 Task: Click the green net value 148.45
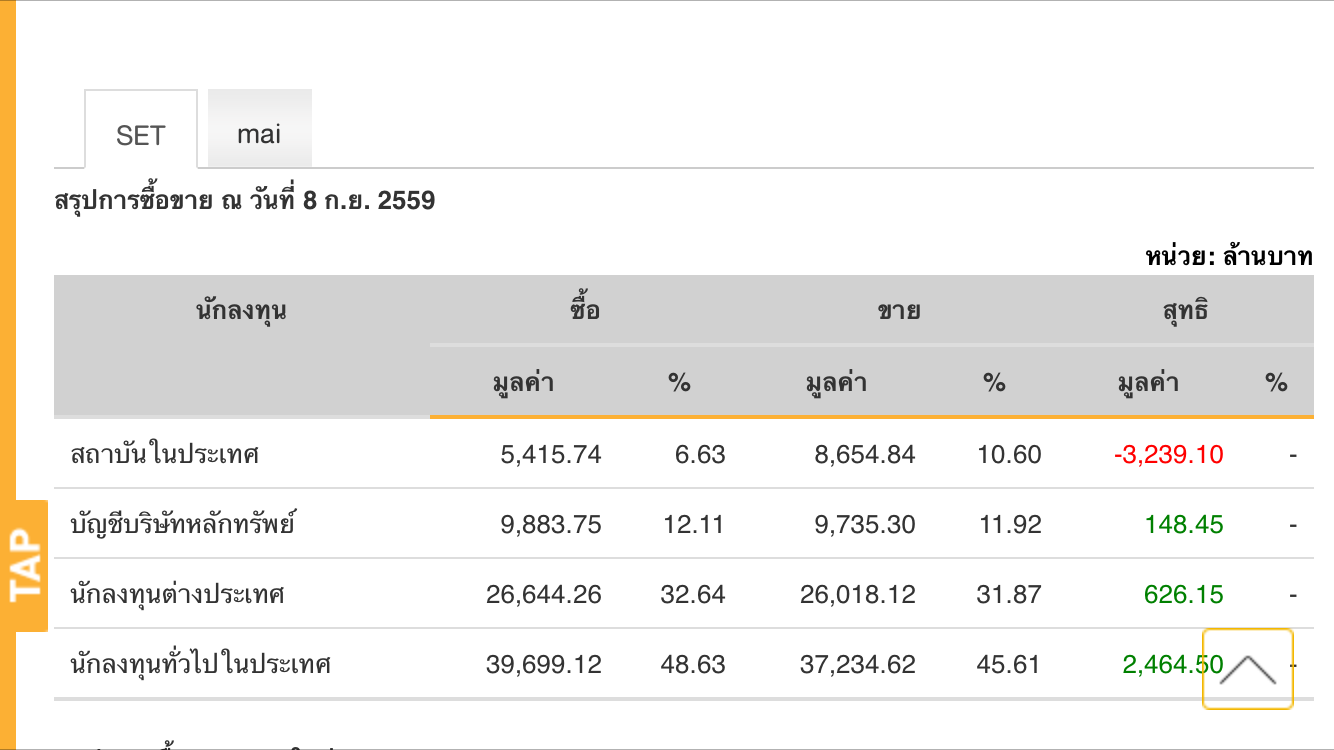click(x=1184, y=524)
